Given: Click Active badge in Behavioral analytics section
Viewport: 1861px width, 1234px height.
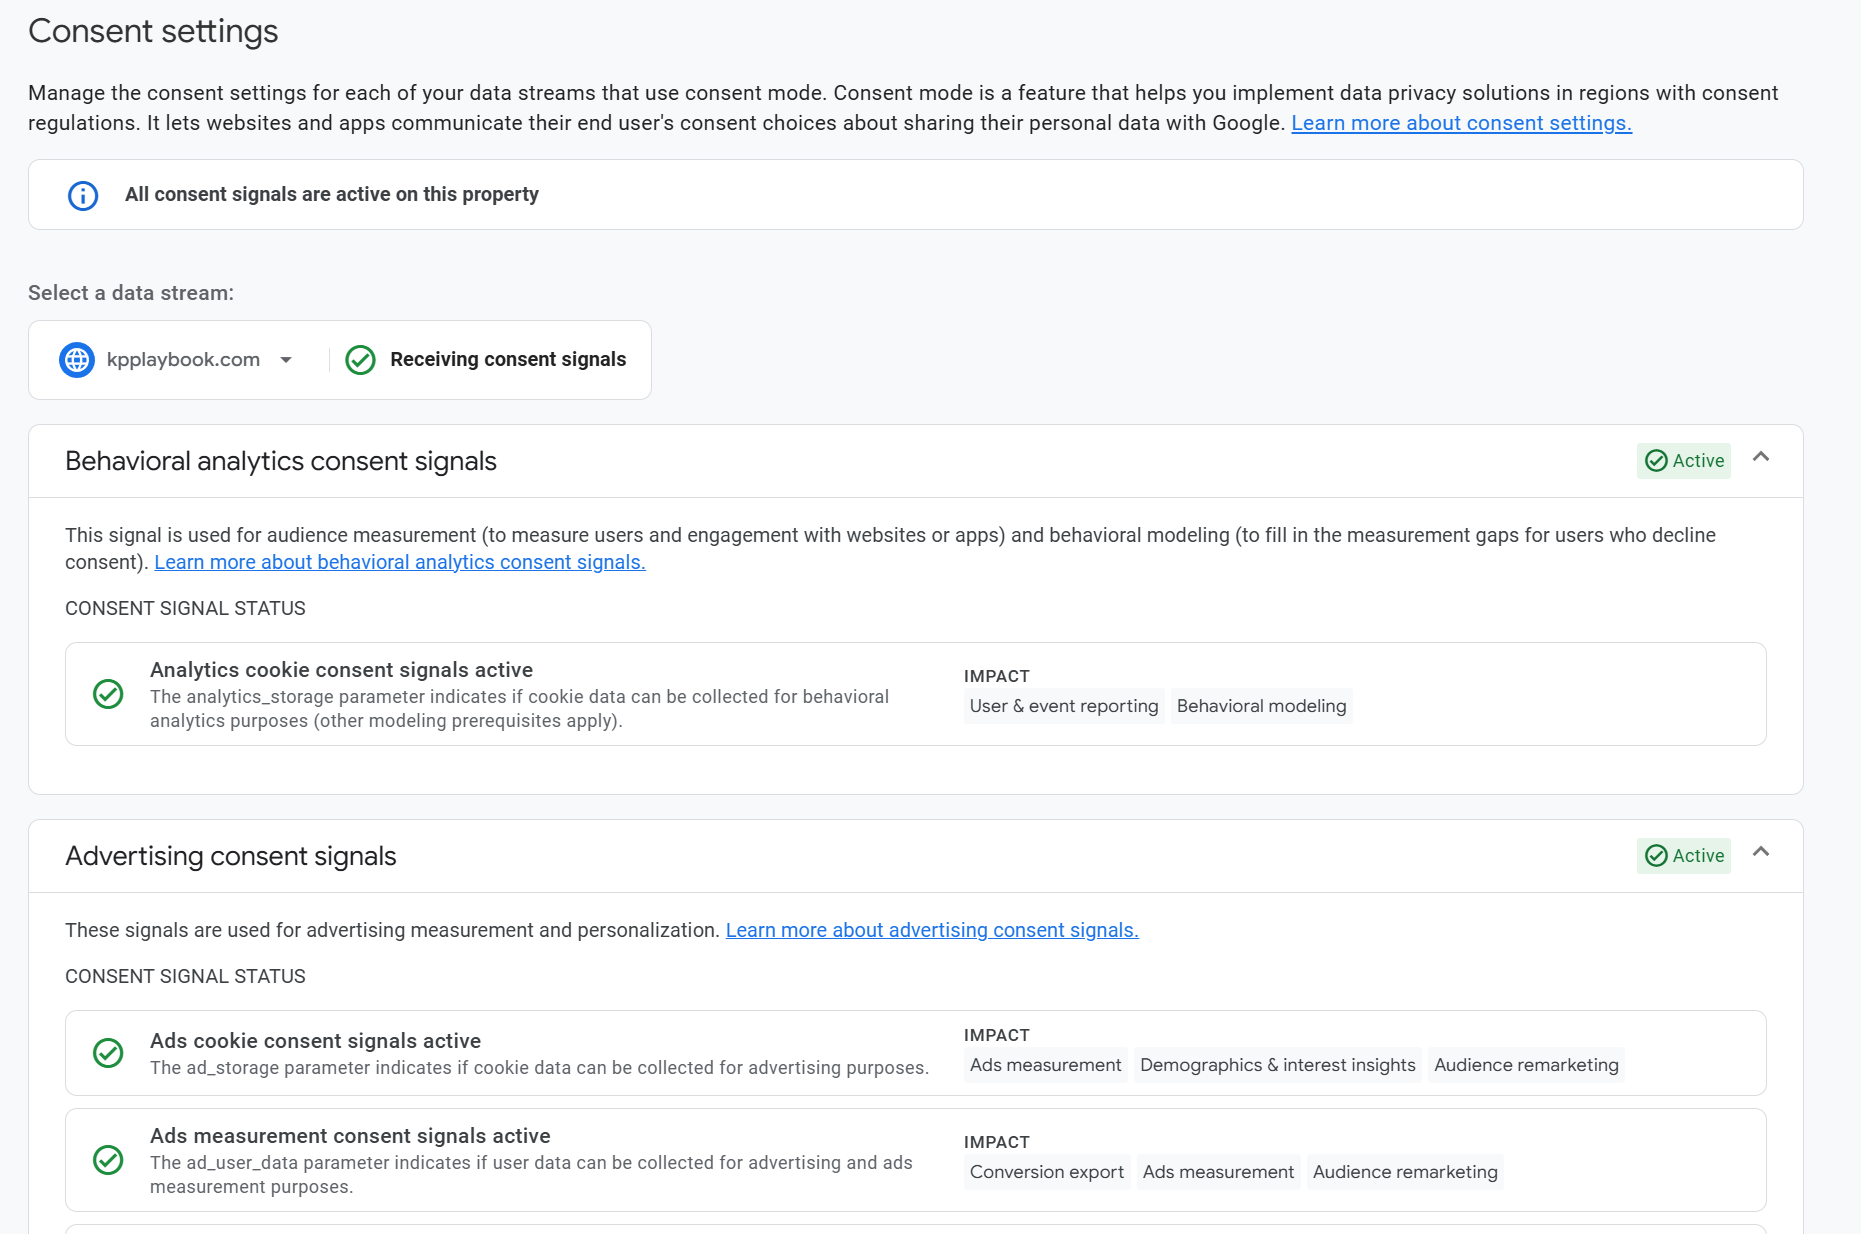Looking at the screenshot, I should tap(1684, 461).
